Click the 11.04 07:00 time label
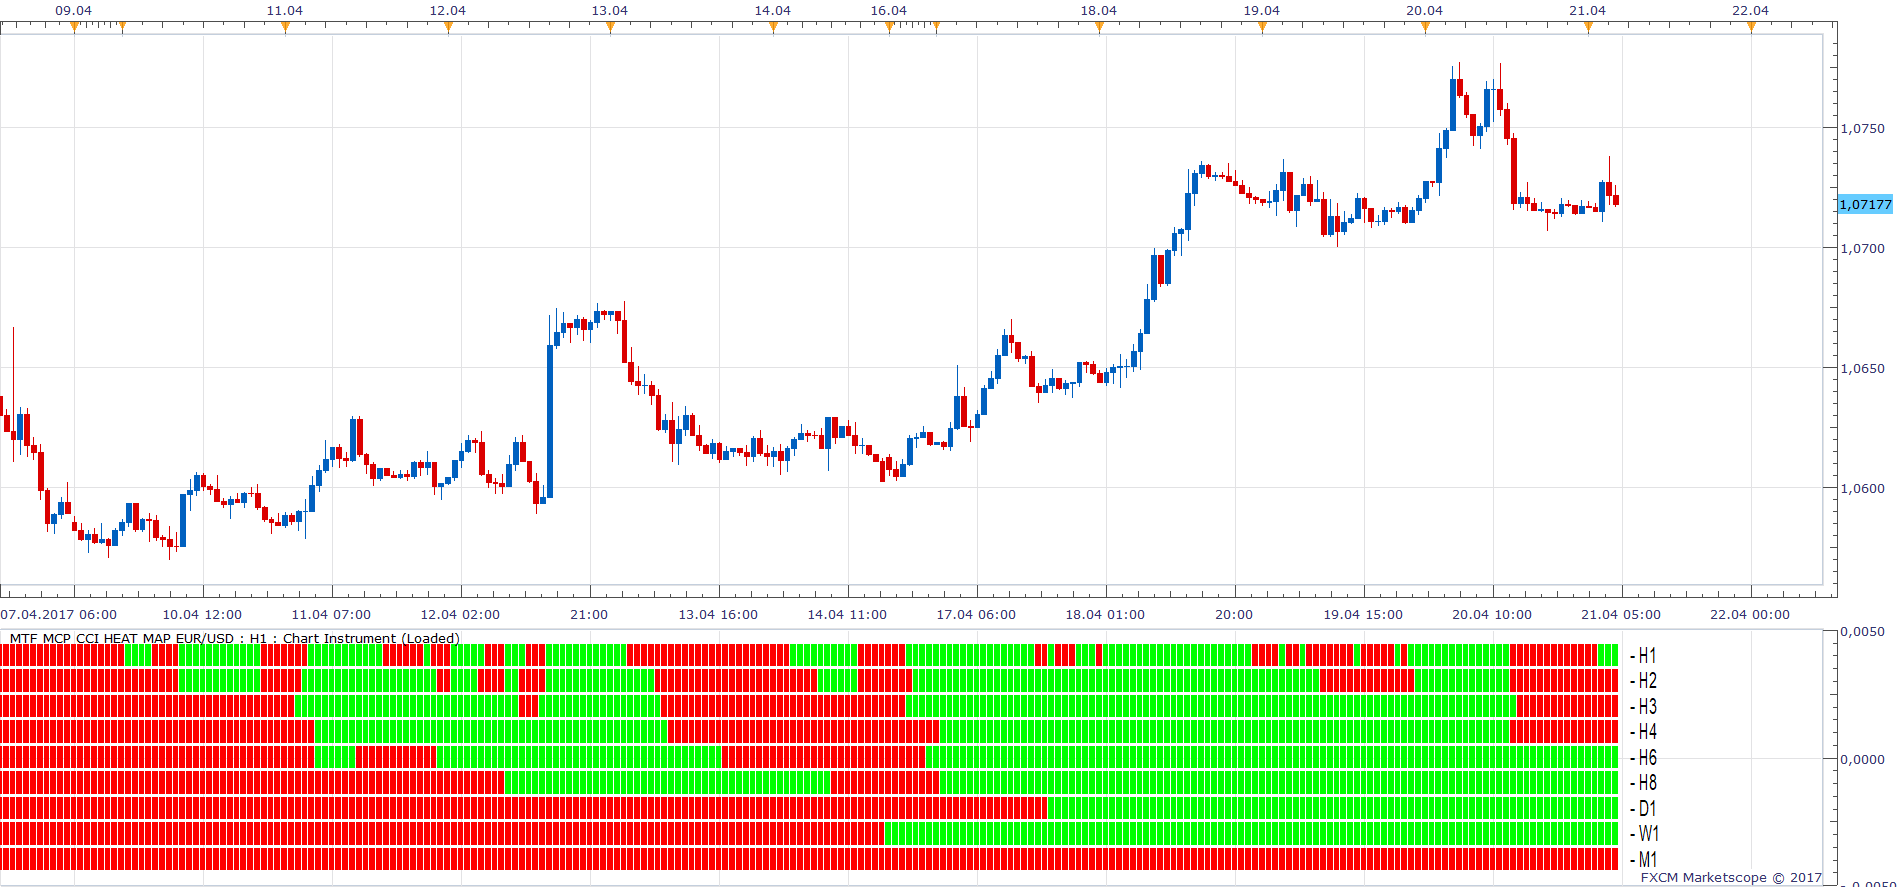The height and width of the screenshot is (887, 1903). tap(332, 614)
